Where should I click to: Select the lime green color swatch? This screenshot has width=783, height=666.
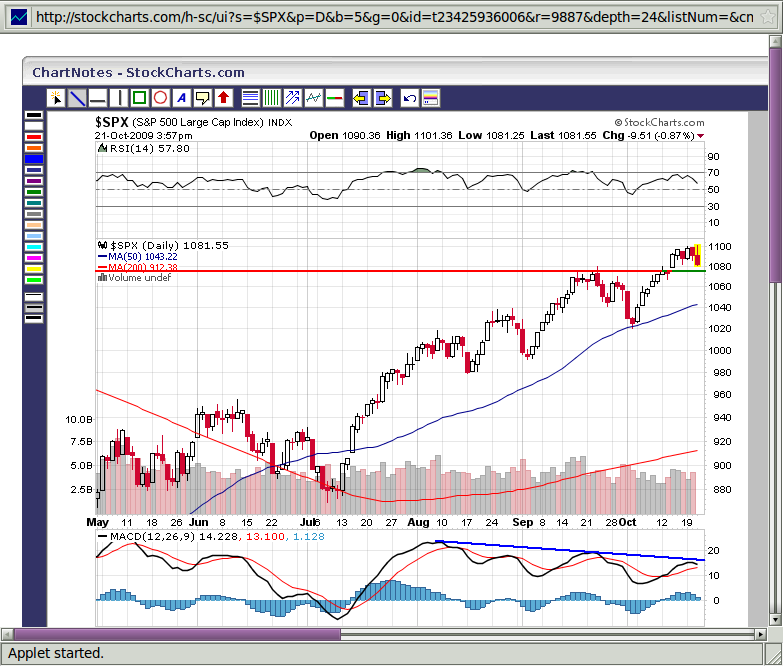coord(34,280)
